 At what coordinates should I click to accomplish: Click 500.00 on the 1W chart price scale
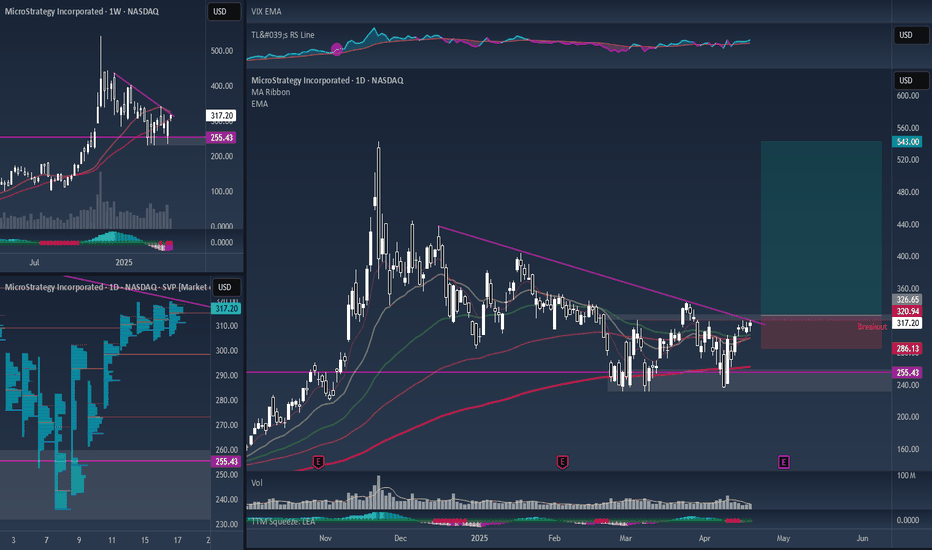coord(222,51)
